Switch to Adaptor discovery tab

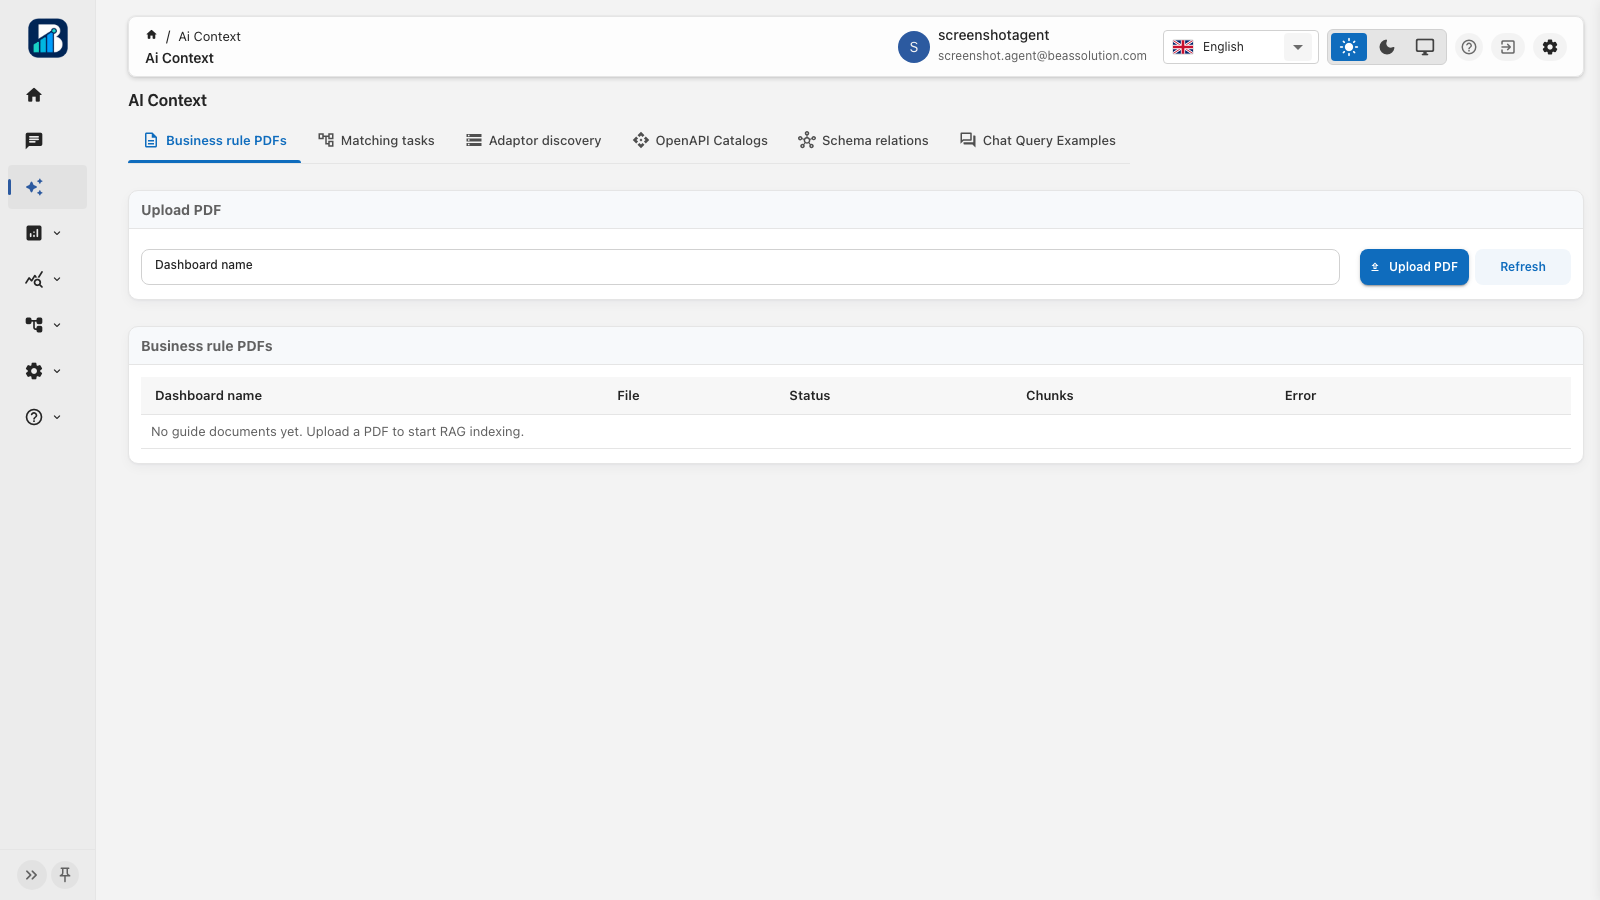point(534,141)
